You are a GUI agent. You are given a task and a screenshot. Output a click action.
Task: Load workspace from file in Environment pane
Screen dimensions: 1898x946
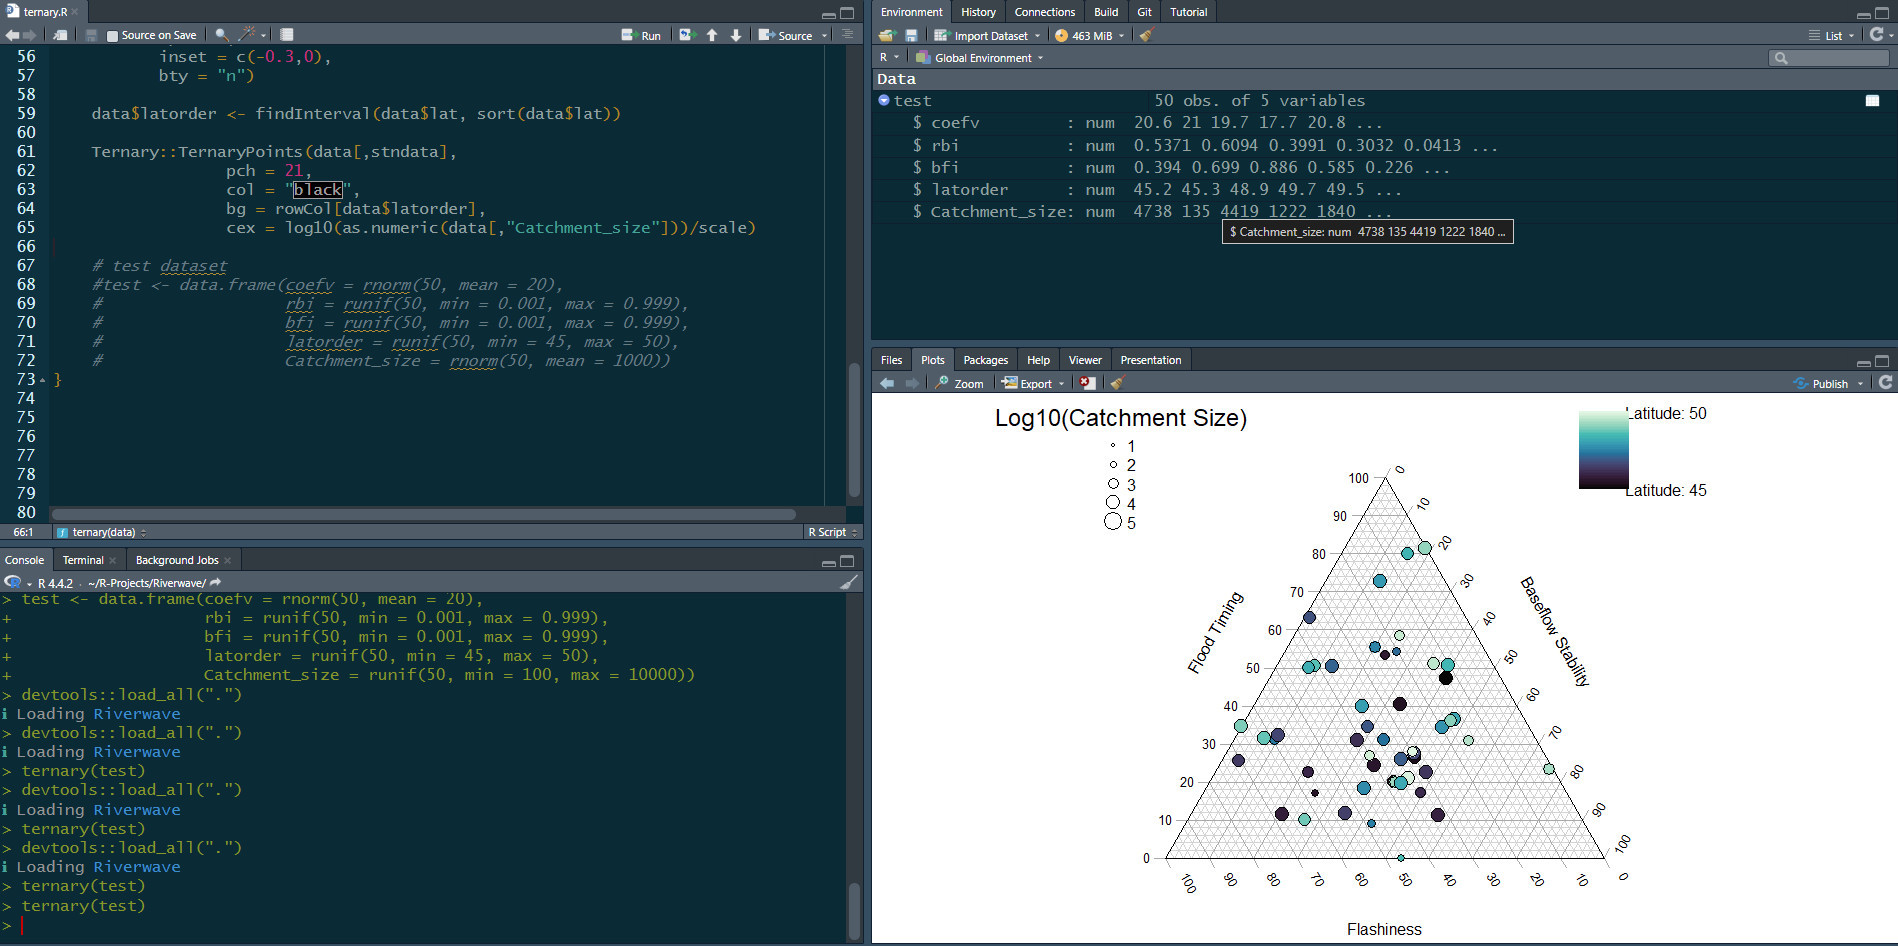coord(886,35)
